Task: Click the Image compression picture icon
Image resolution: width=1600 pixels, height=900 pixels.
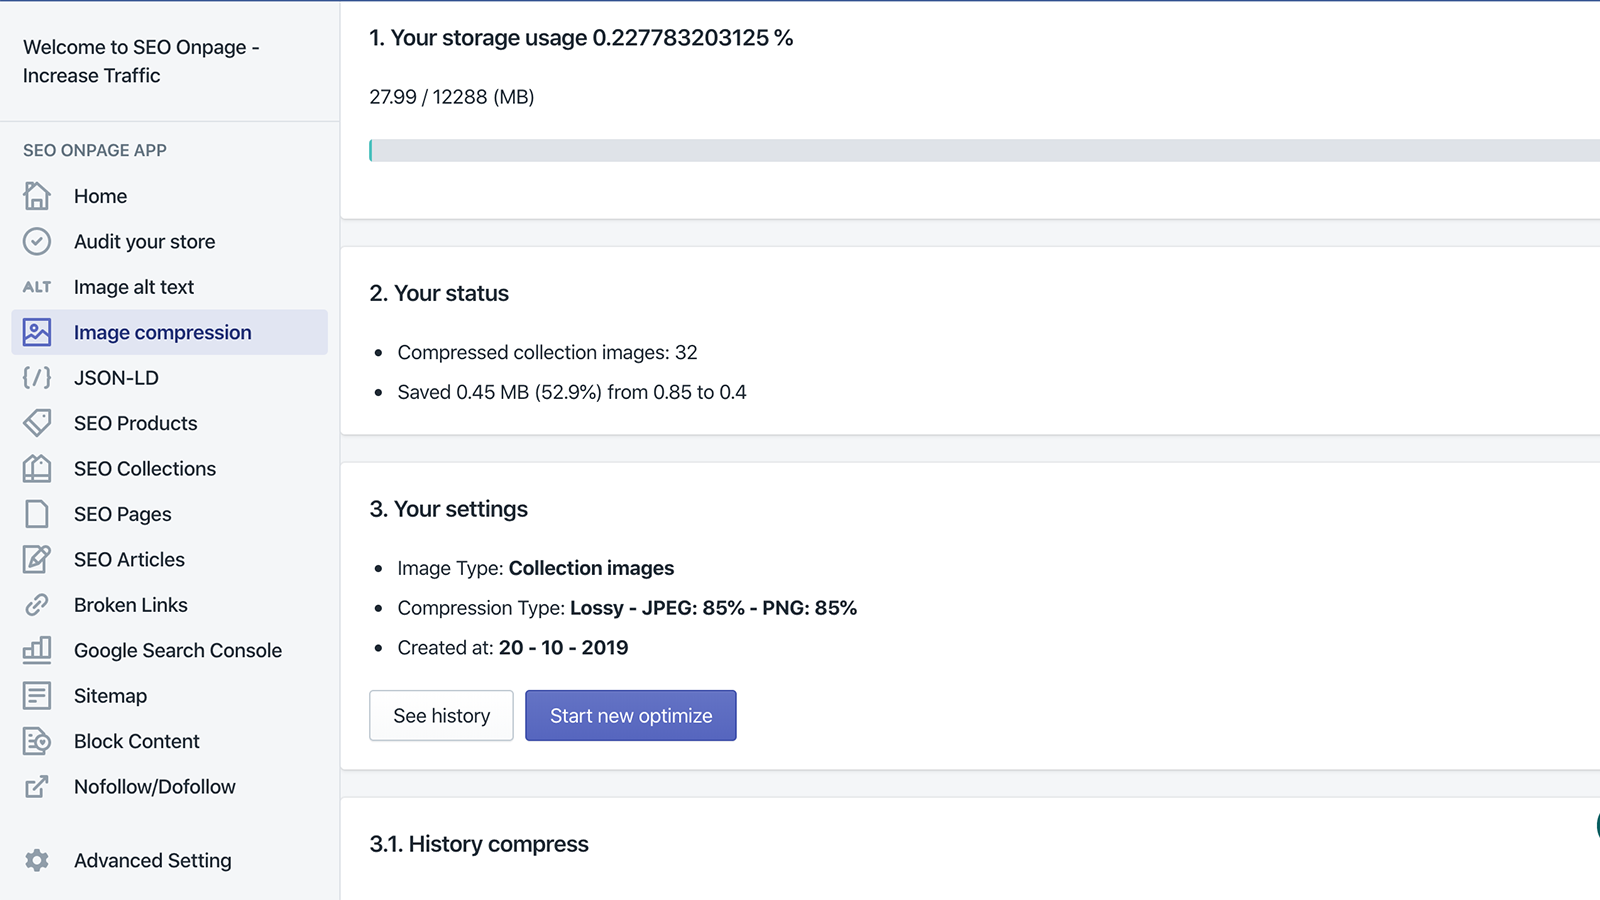Action: coord(37,332)
